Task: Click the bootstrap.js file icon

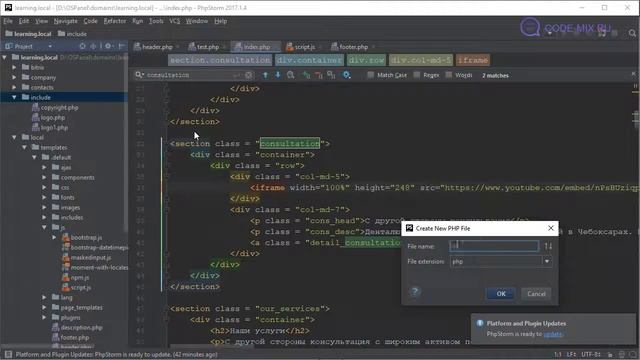Action: click(65, 237)
